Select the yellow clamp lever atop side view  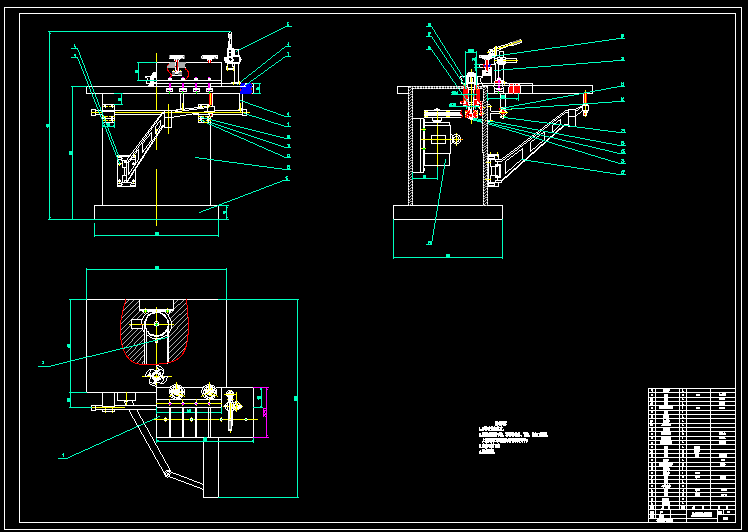coord(505,46)
